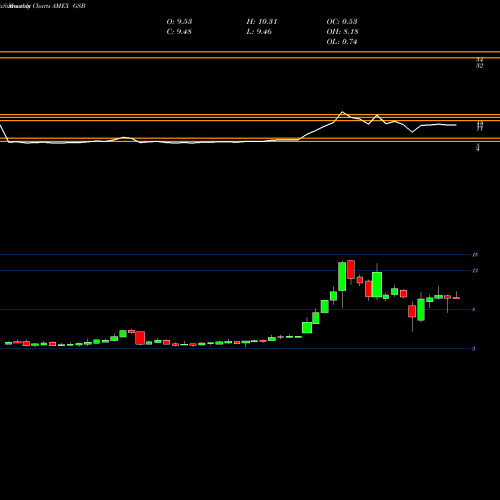Click the 'OH: 8.18' reading
This screenshot has height=500, width=500.
click(x=342, y=32)
